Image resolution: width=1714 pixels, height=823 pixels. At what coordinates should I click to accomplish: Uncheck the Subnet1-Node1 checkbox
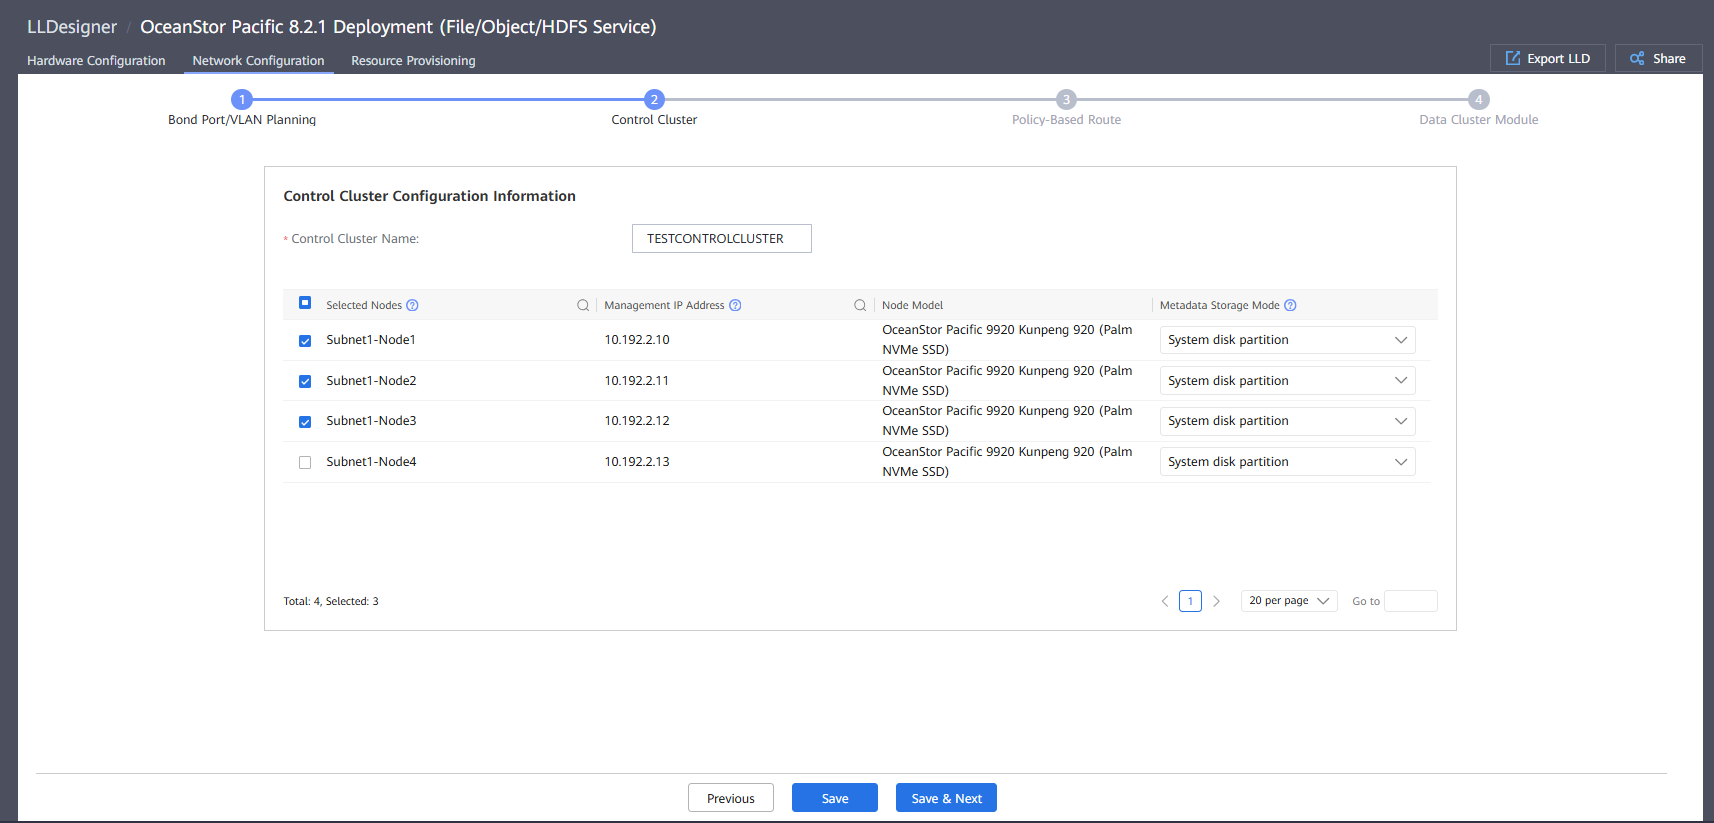point(305,341)
